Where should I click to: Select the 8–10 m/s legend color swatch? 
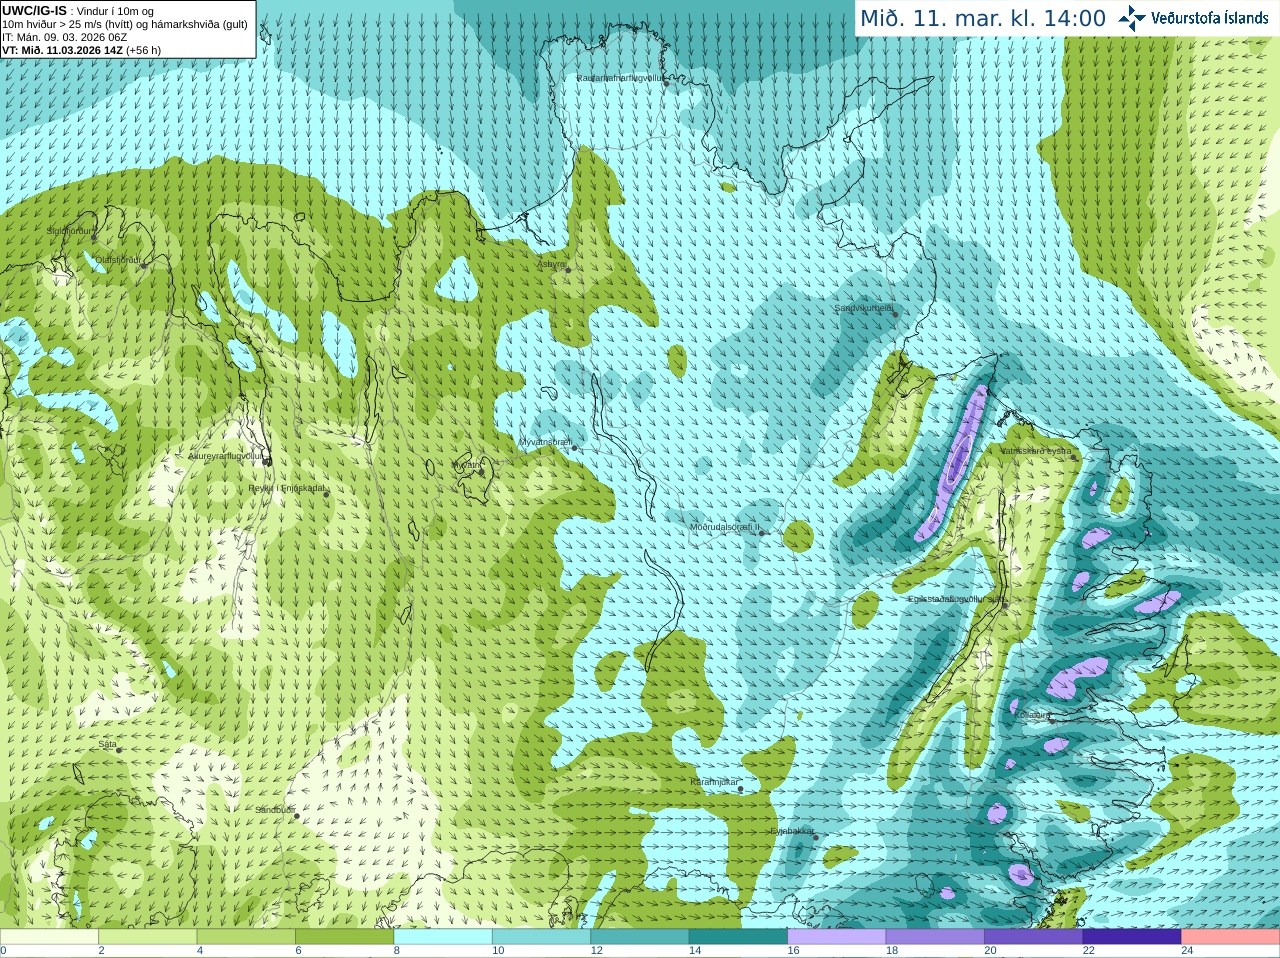tap(444, 937)
